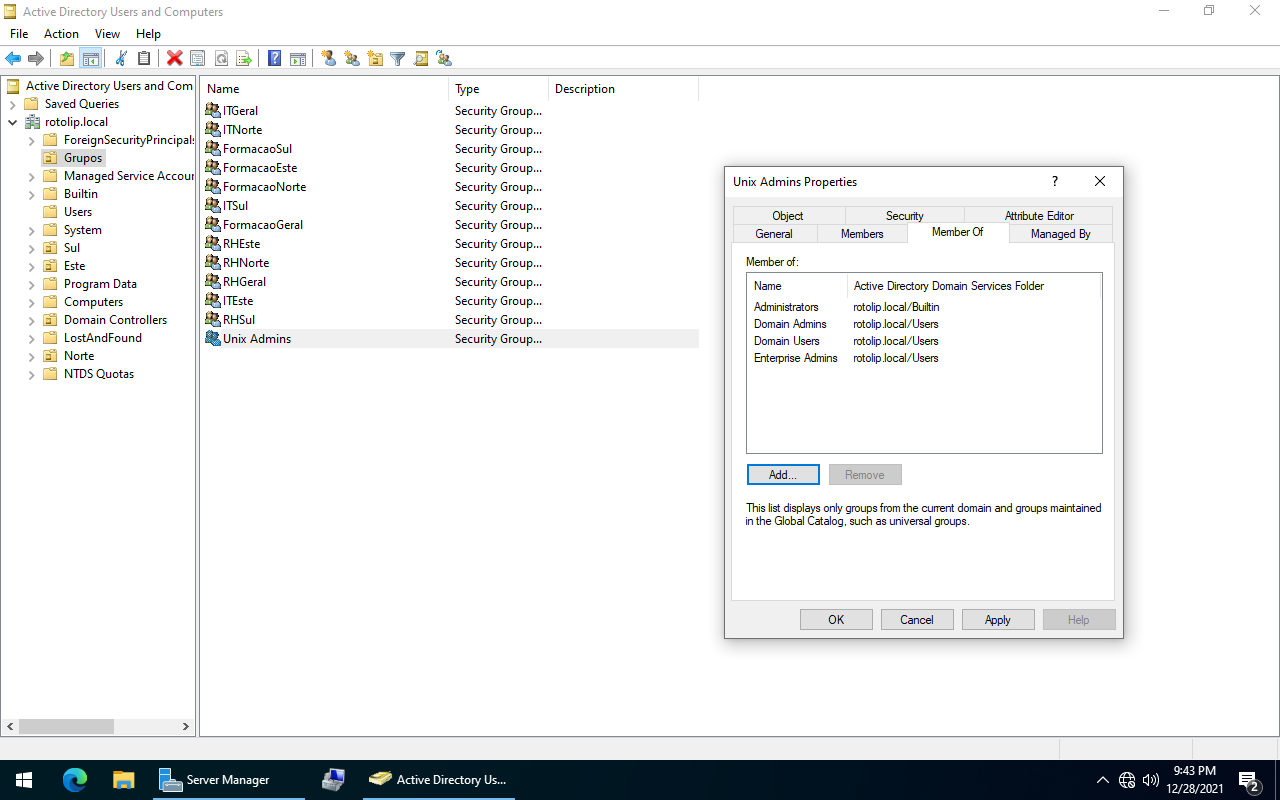Click the Cut scissors toolbar icon

pyautogui.click(x=121, y=59)
